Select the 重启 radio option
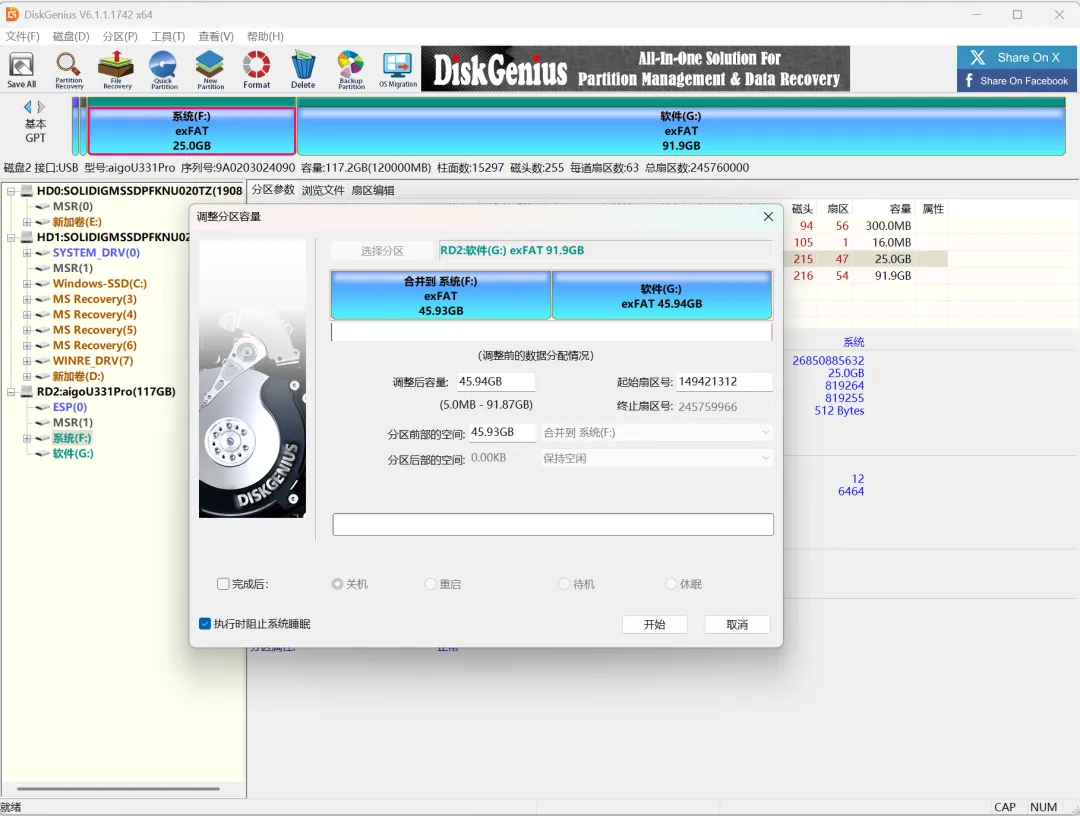The width and height of the screenshot is (1080, 816). pos(430,584)
